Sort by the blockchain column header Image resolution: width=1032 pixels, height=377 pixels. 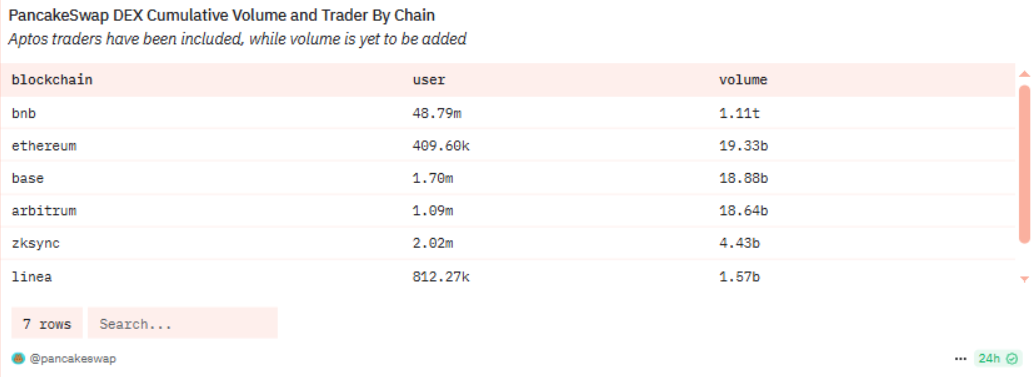click(52, 80)
